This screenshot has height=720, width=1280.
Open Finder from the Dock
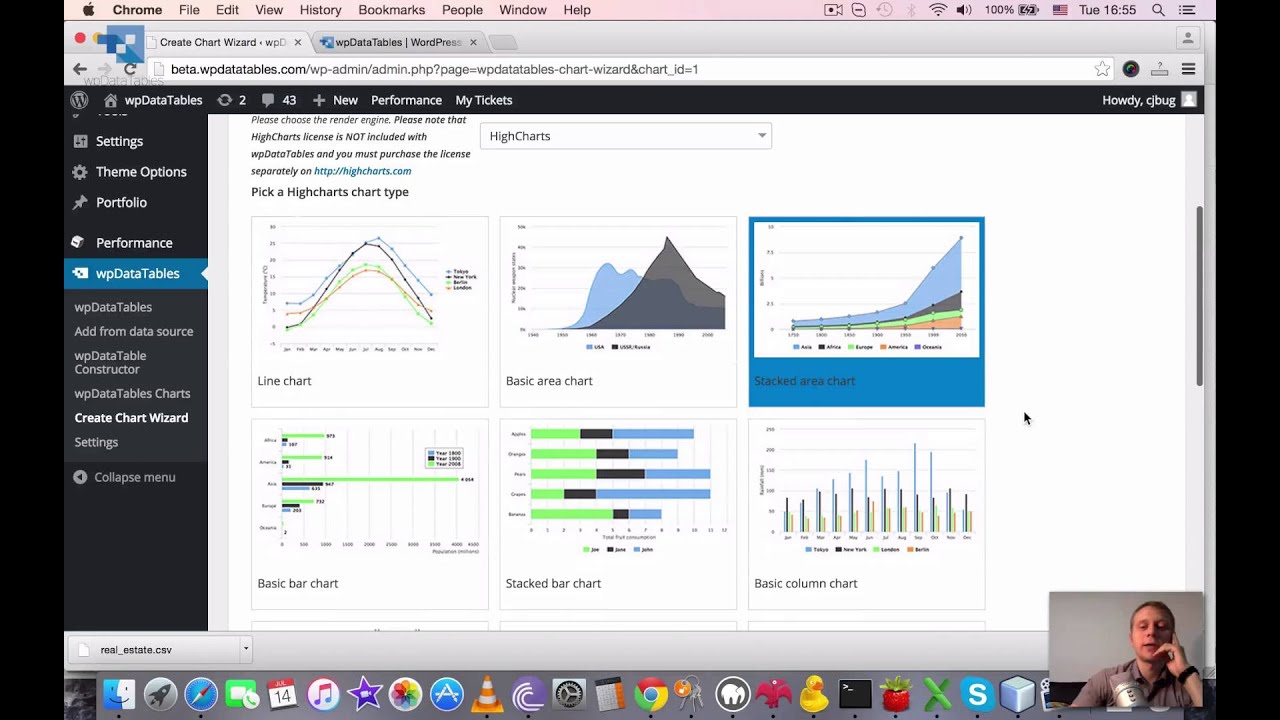point(119,694)
